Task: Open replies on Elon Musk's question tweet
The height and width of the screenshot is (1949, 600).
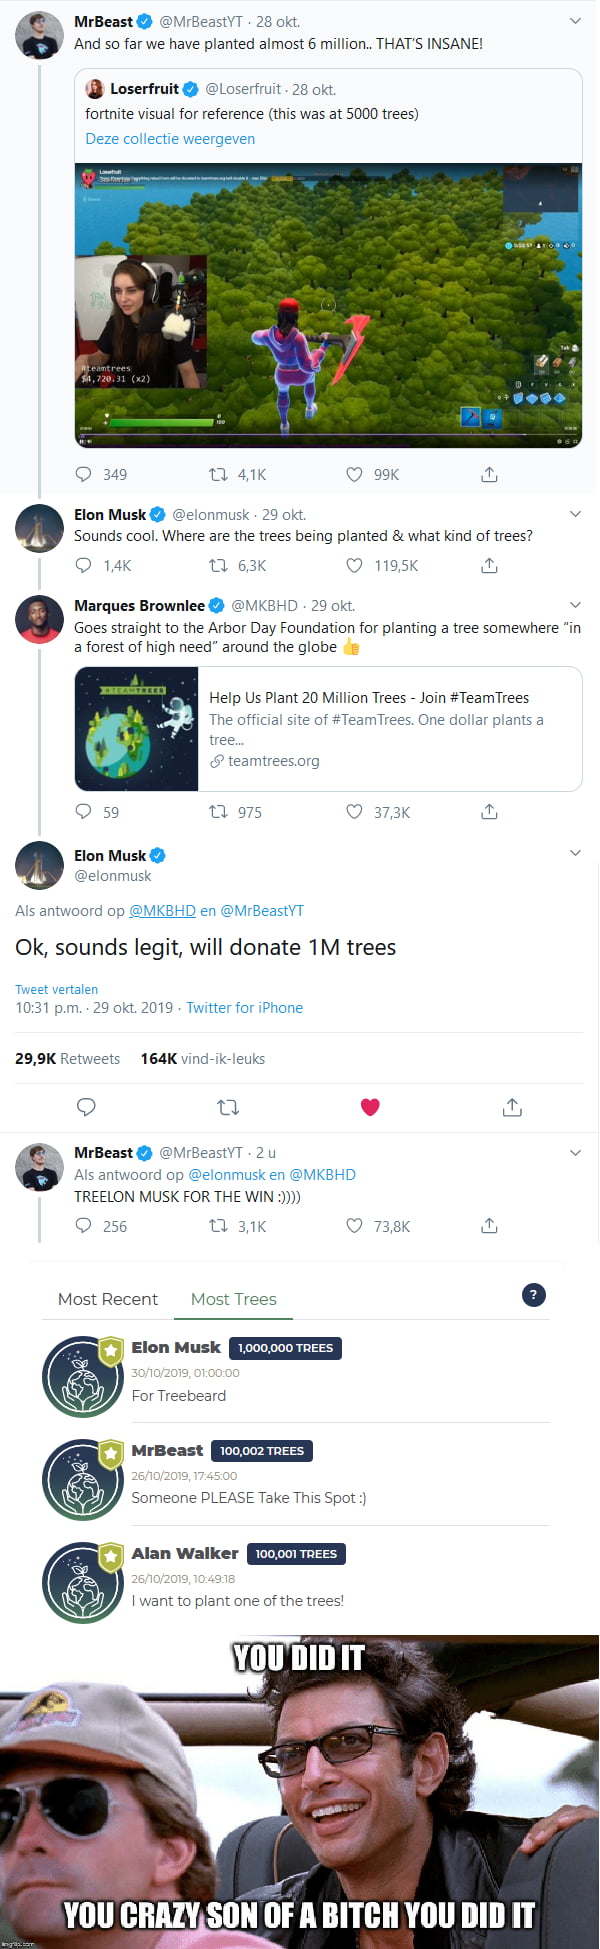Action: (82, 565)
